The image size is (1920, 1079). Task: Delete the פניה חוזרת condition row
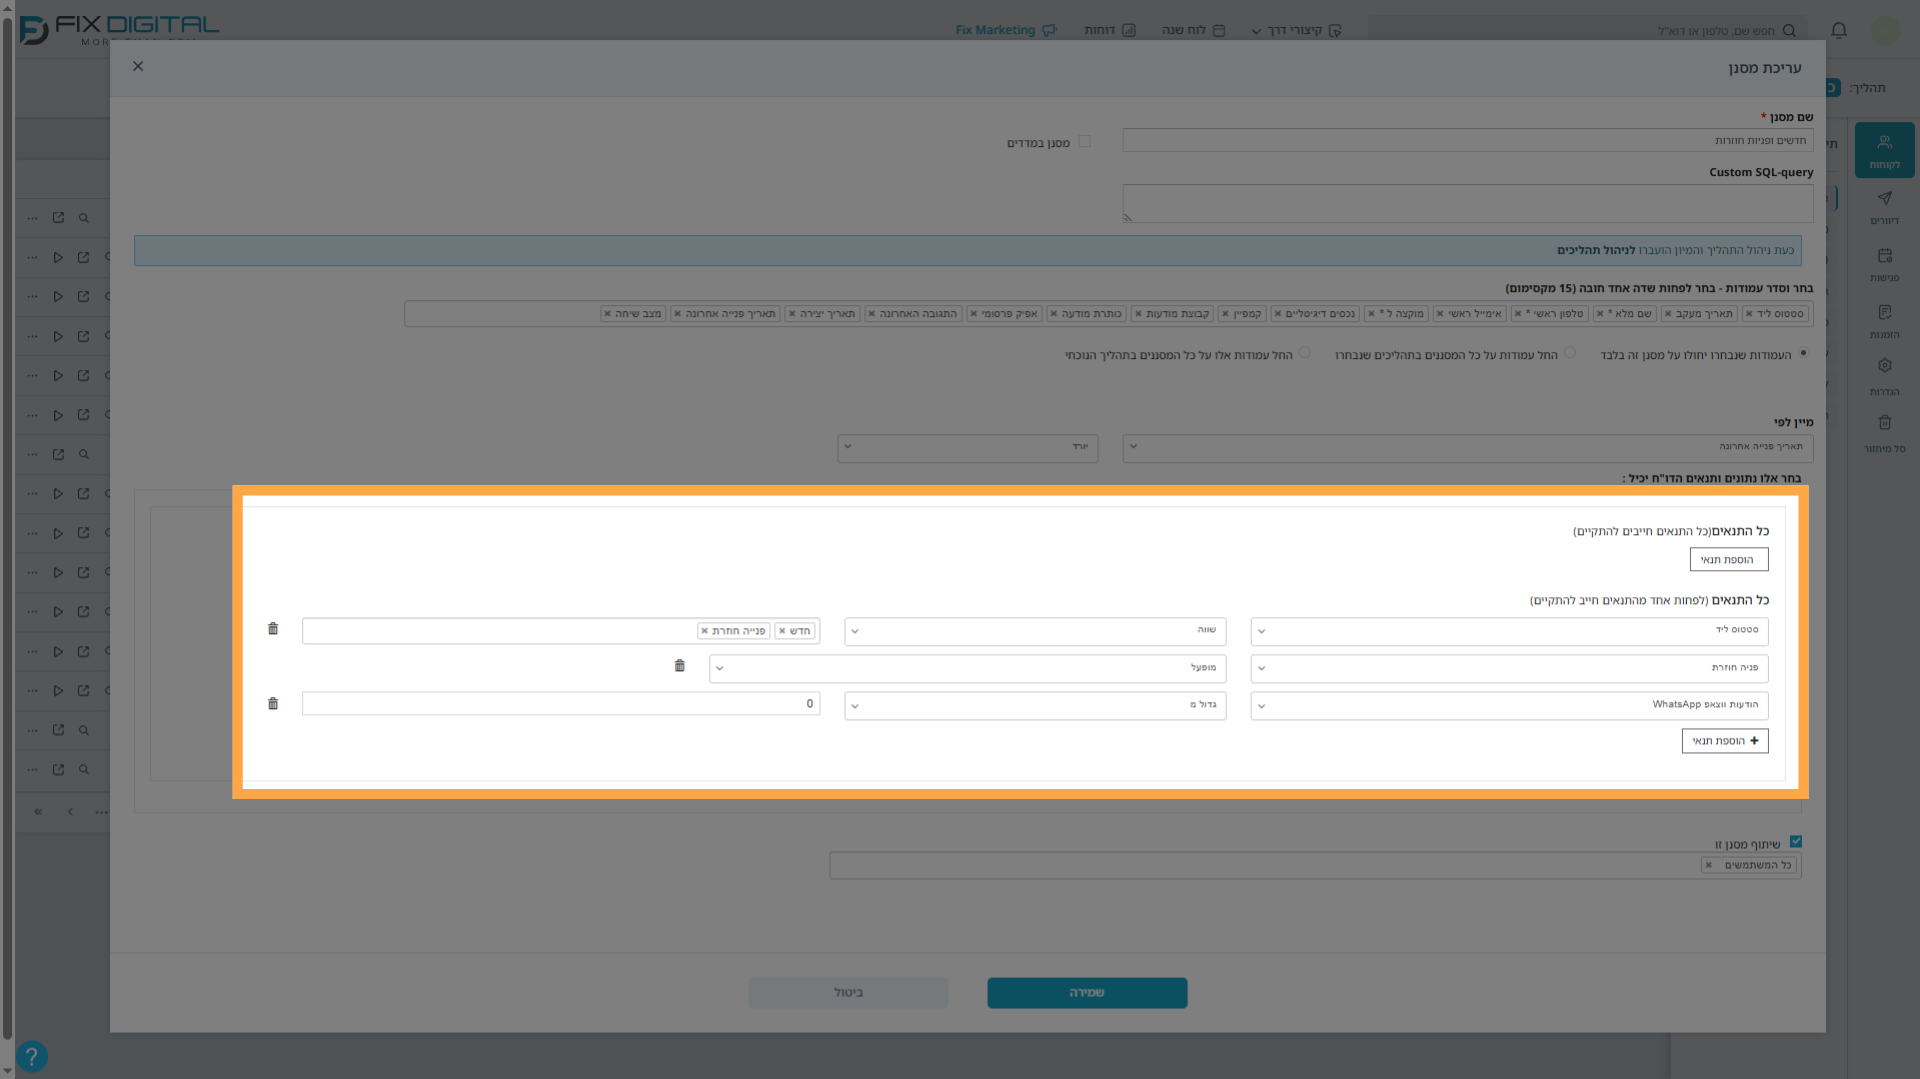[x=680, y=666]
